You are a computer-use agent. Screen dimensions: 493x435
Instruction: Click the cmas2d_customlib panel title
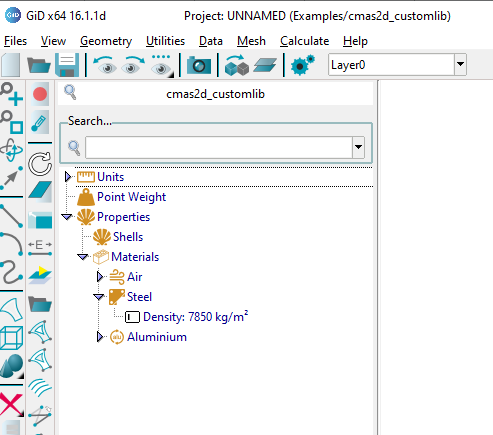(215, 94)
